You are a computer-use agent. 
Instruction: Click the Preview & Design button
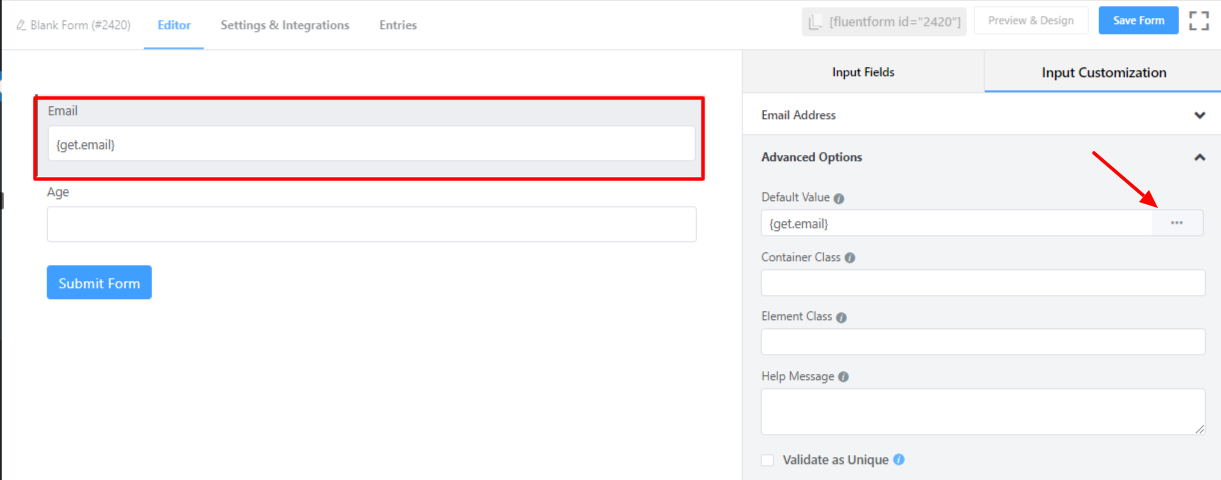coord(1030,21)
